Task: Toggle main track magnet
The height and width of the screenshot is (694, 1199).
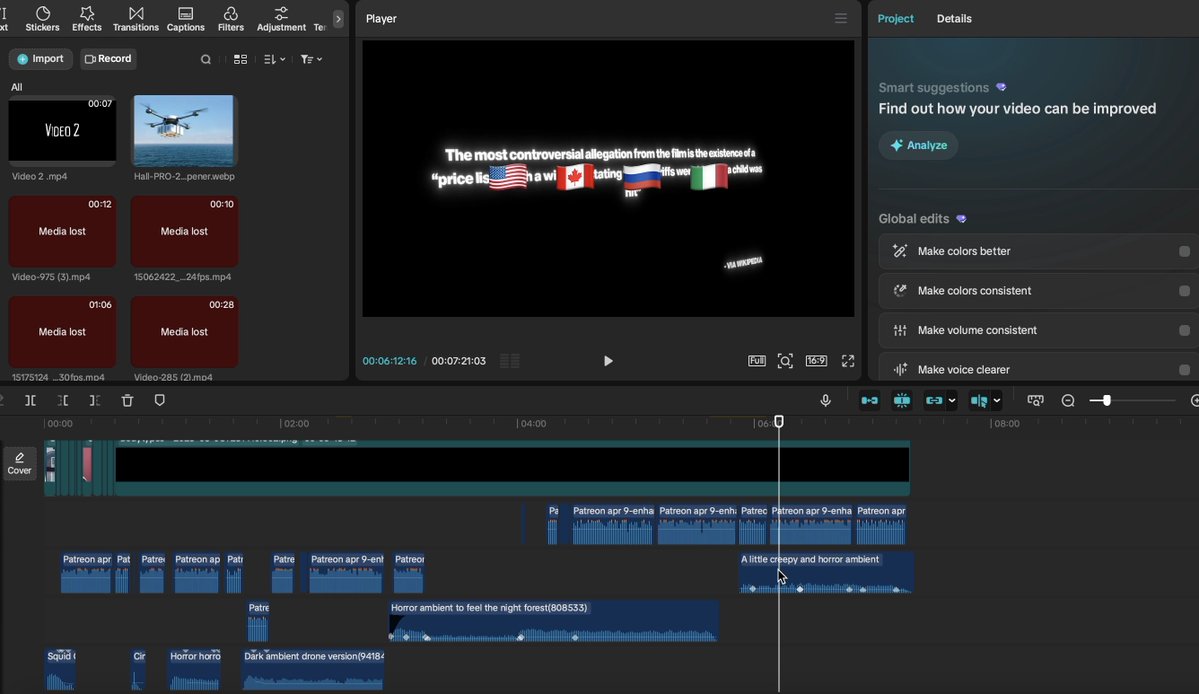Action: point(869,401)
